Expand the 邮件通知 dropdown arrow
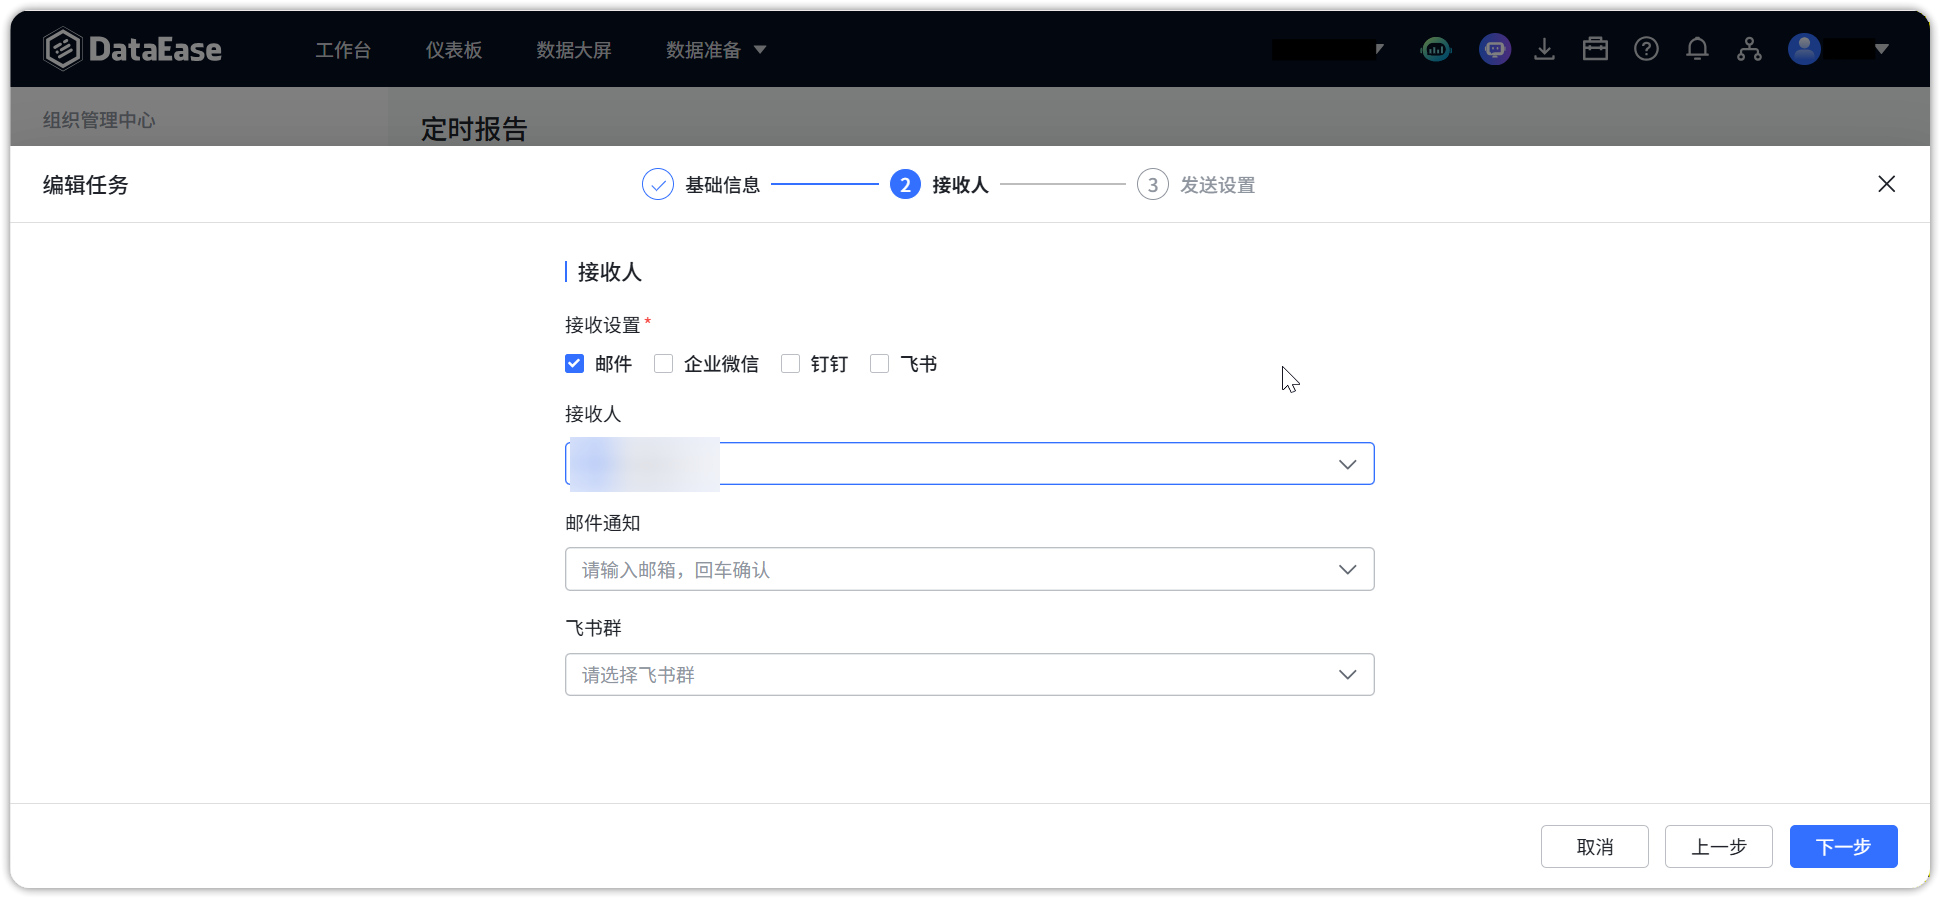The image size is (1940, 898). pyautogui.click(x=1347, y=569)
